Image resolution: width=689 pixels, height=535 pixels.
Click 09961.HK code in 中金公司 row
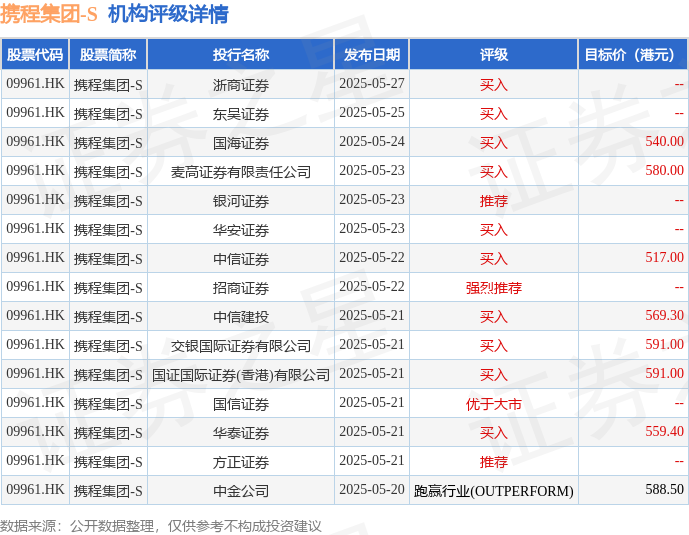point(35,489)
